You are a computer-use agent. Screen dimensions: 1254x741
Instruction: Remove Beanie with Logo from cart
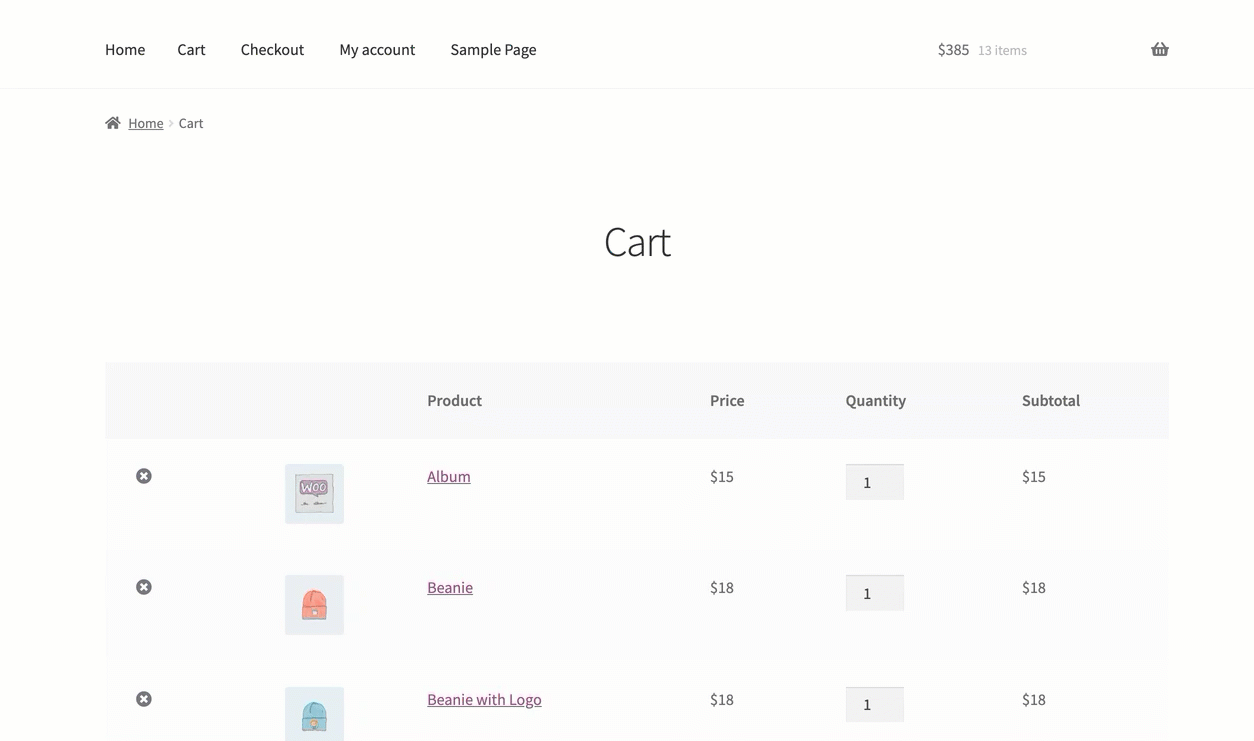144,699
